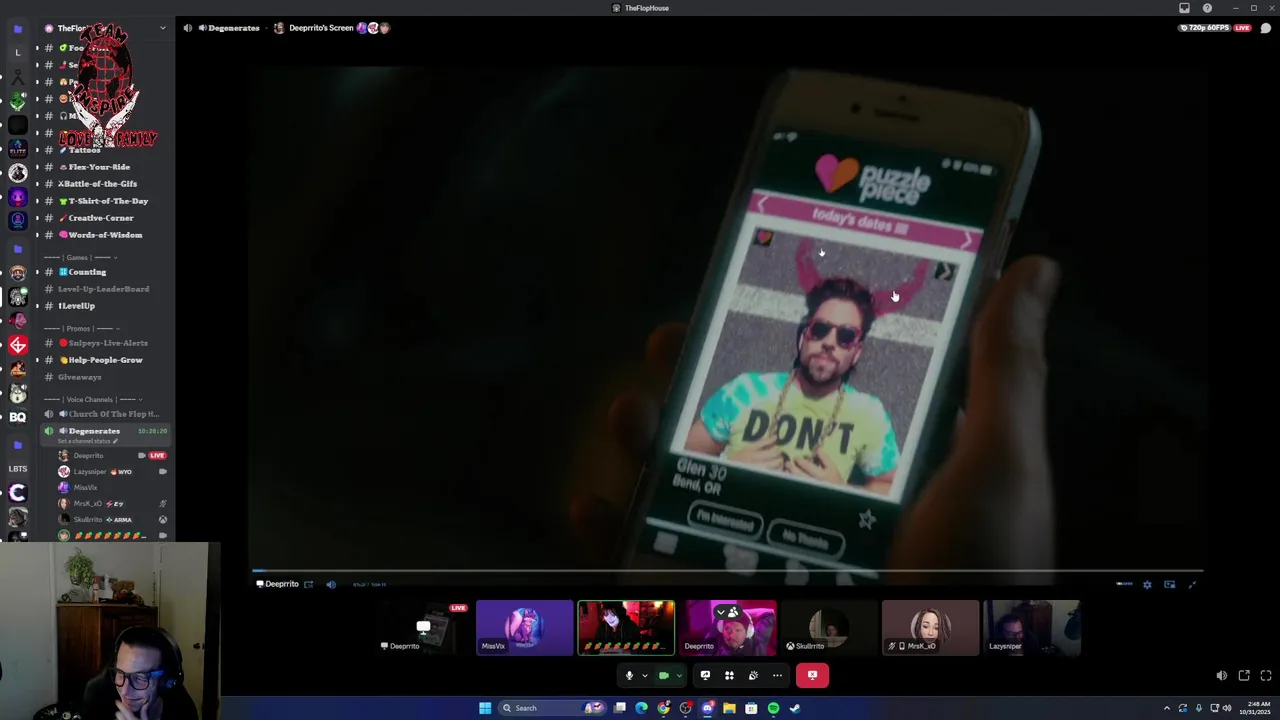Show the voice channel chat bubble
Image resolution: width=1280 pixels, height=720 pixels.
1266,28
